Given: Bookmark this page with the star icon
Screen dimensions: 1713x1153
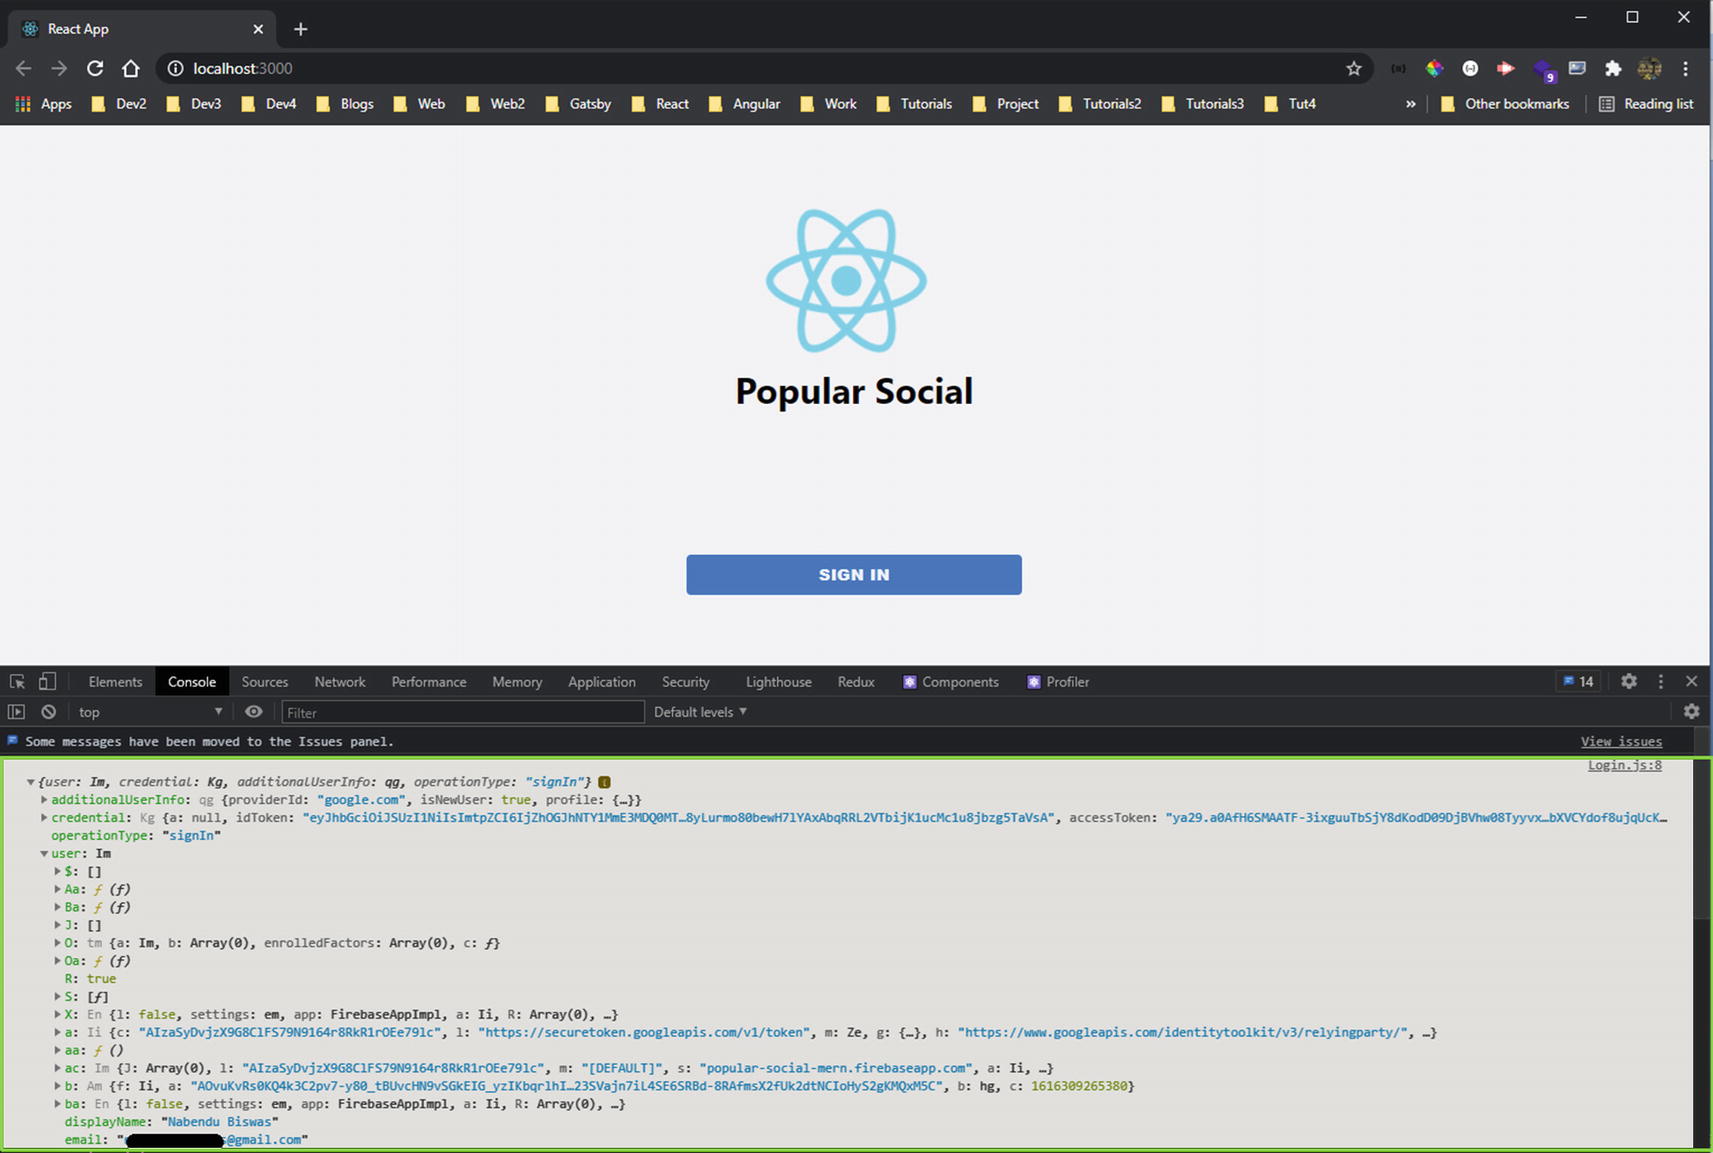Looking at the screenshot, I should click(1354, 68).
